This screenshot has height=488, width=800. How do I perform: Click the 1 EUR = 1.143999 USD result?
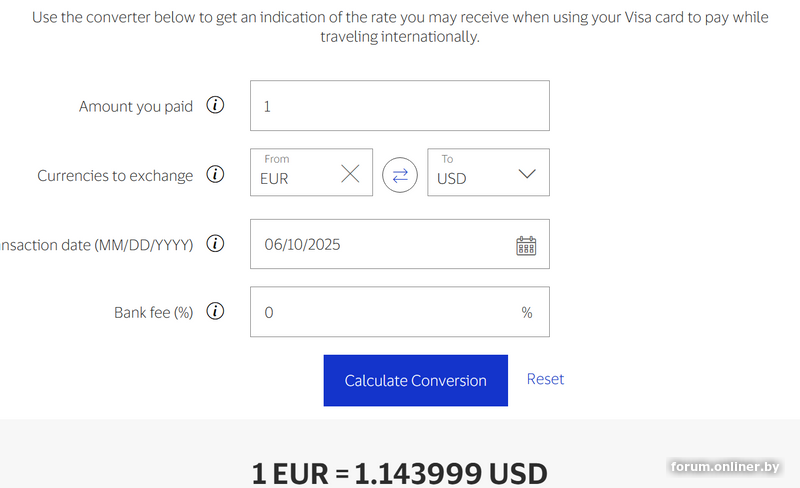[x=399, y=473]
